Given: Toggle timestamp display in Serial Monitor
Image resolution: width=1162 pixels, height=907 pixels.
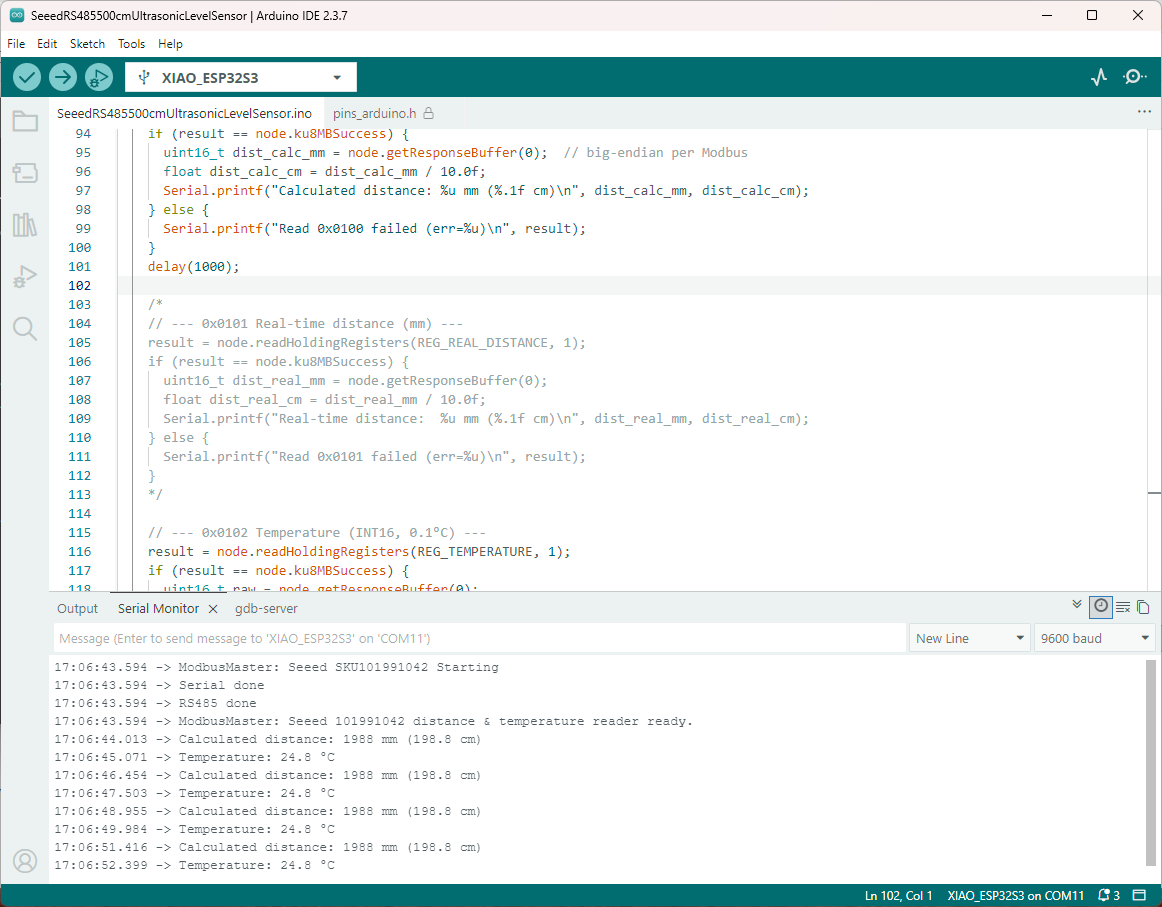Looking at the screenshot, I should click(1100, 606).
